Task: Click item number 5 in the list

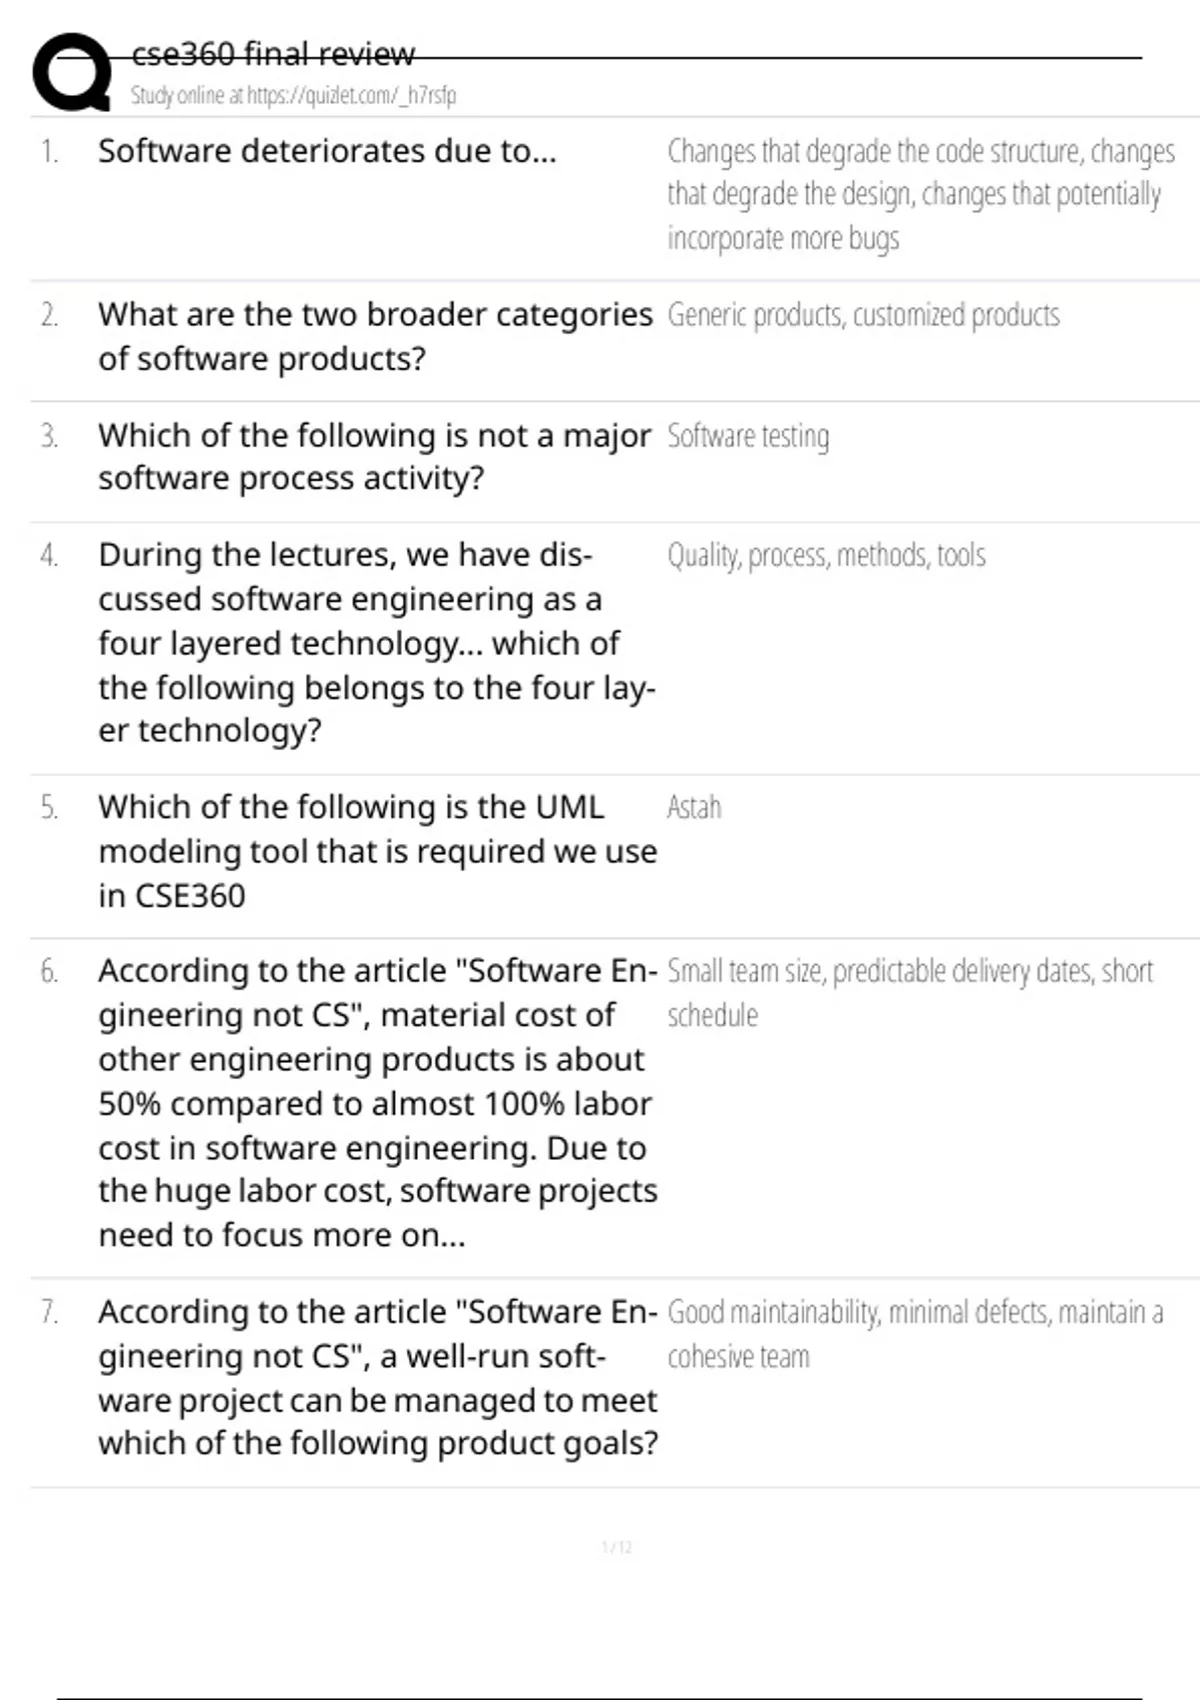Action: click(x=49, y=807)
